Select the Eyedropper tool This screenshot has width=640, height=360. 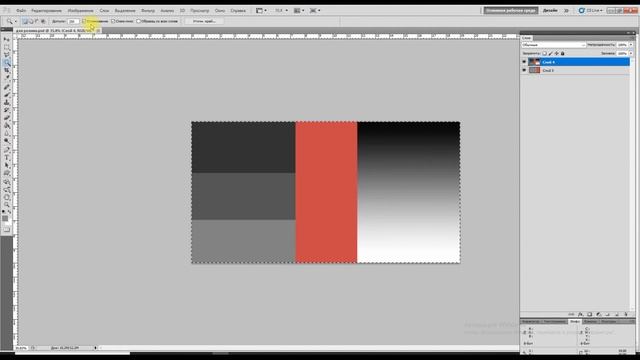click(x=7, y=77)
